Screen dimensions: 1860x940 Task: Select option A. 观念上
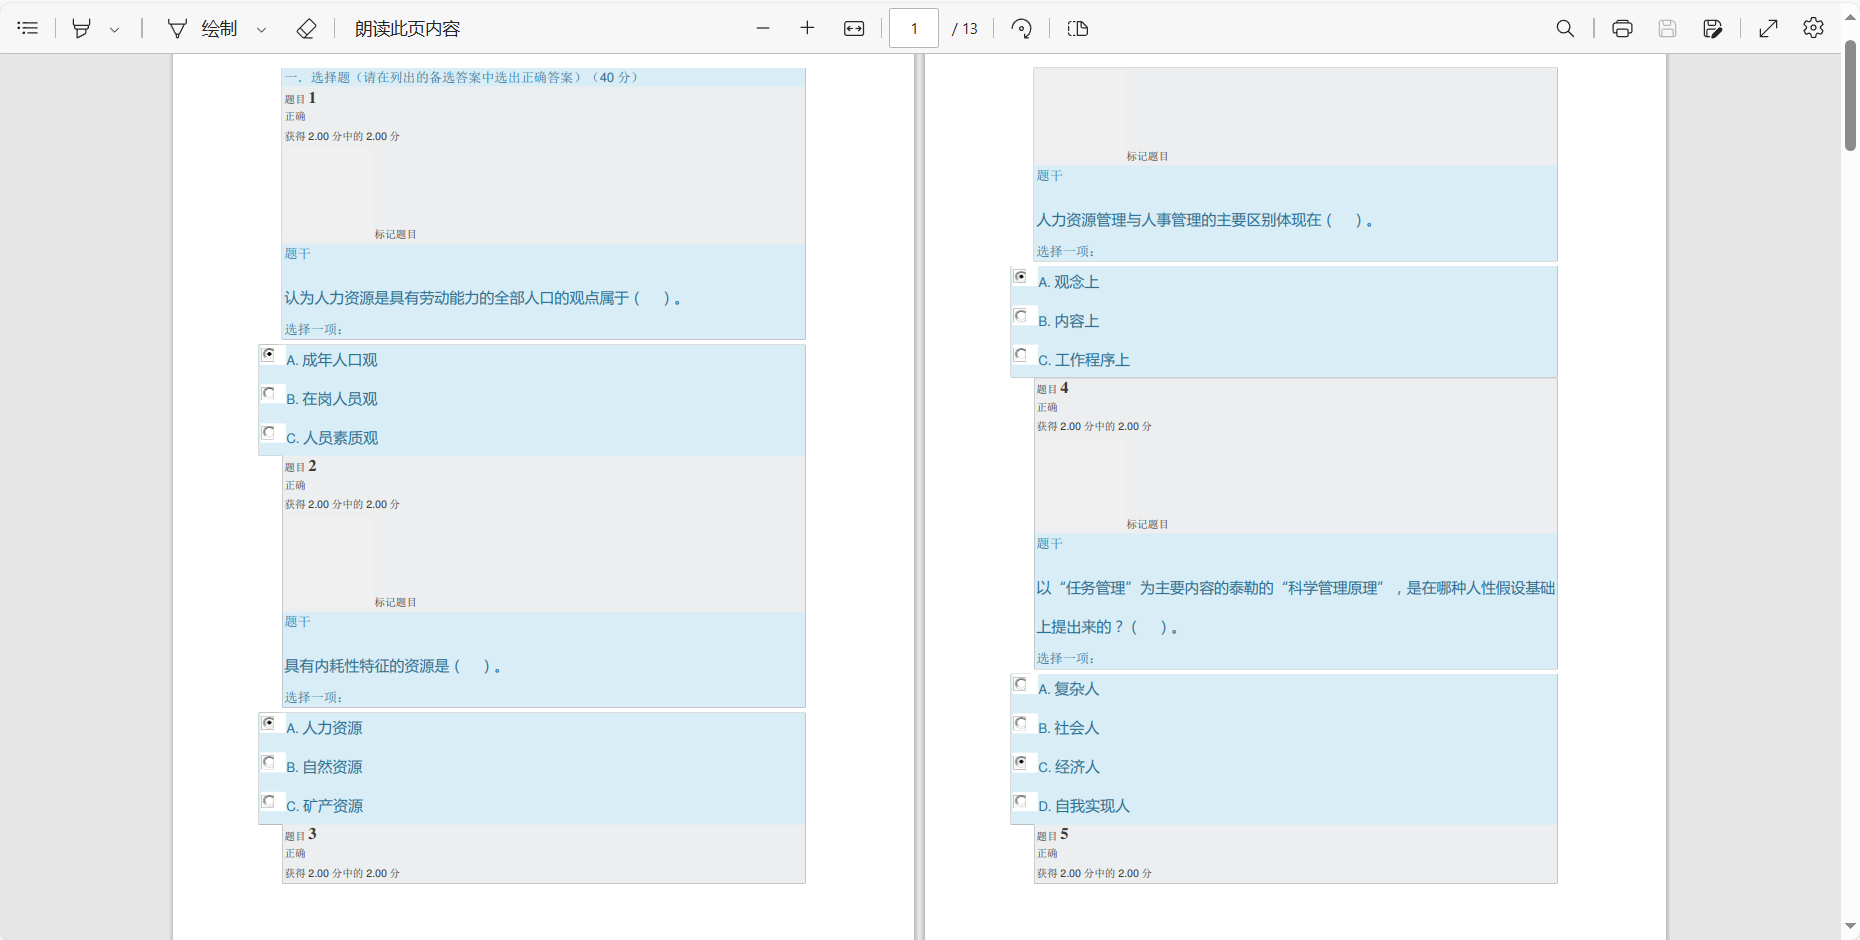point(1021,276)
